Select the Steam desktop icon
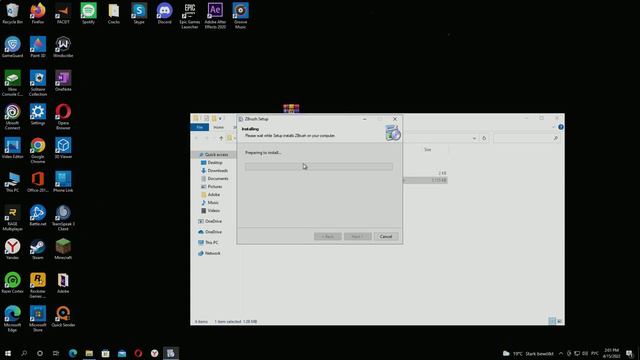Viewport: 640px width, 360px height. pos(38,249)
